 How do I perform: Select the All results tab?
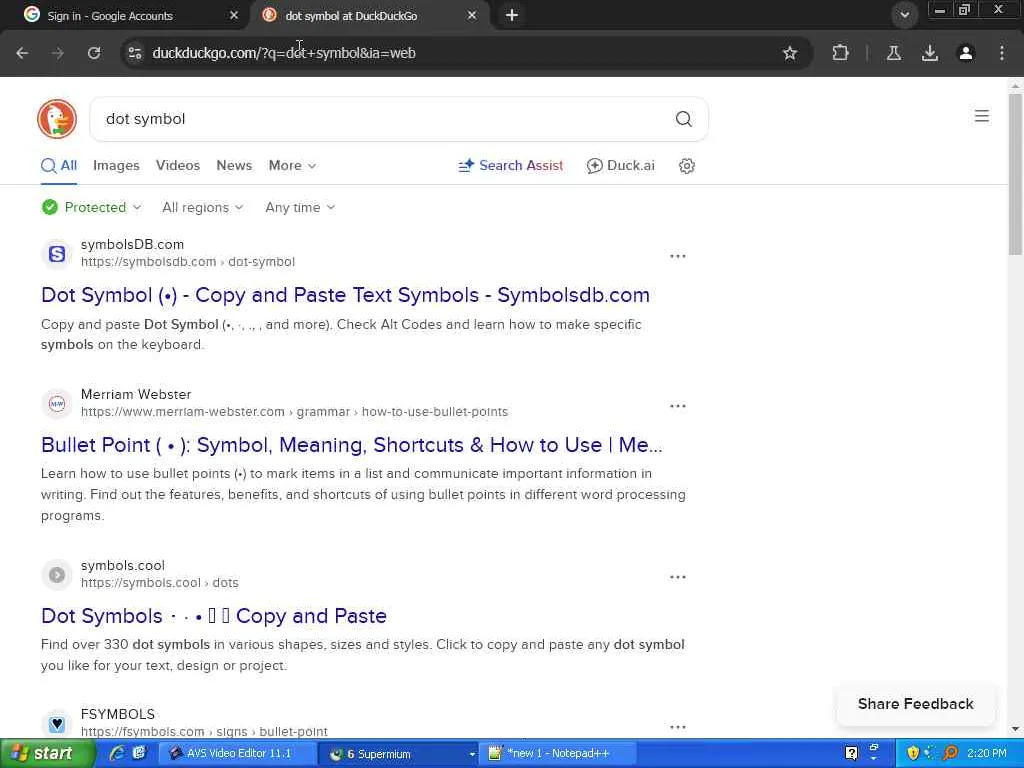pyautogui.click(x=59, y=166)
